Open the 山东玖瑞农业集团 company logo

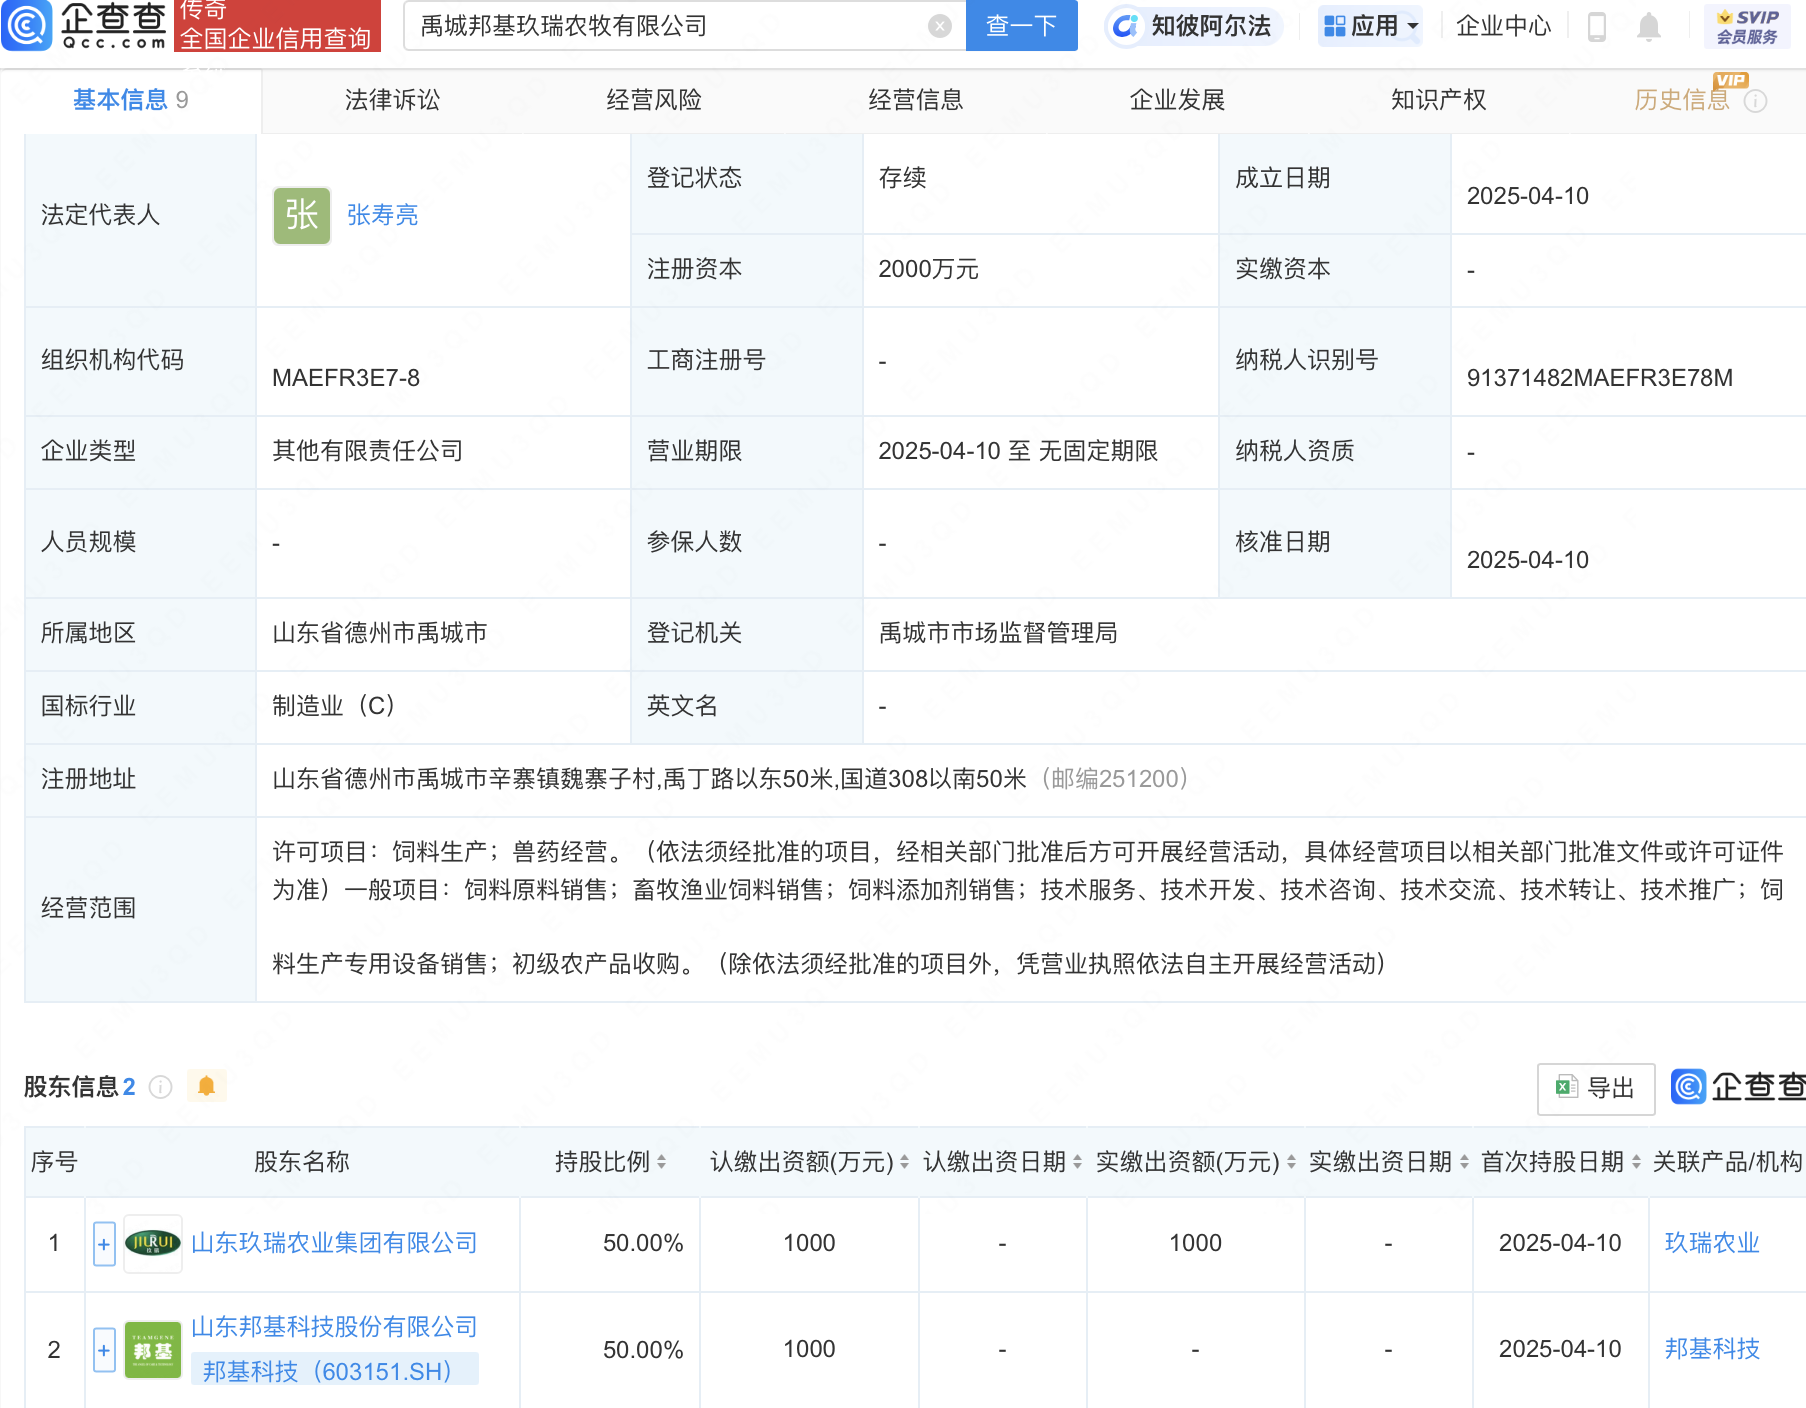(x=153, y=1243)
